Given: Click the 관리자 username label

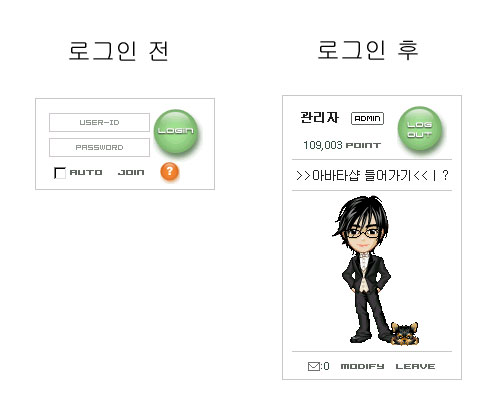Looking at the screenshot, I should pos(319,117).
